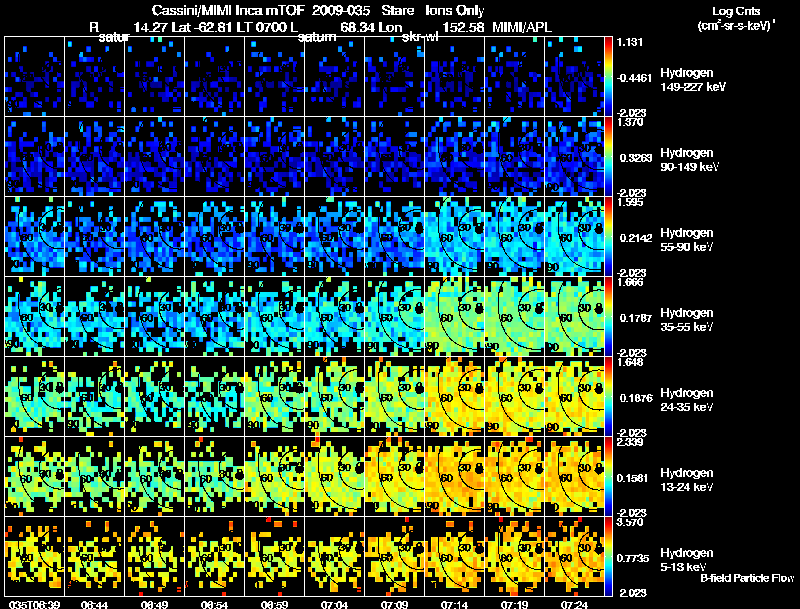The image size is (800, 609).
Task: Click the '1.131' color scale maximum
Action: click(x=630, y=42)
